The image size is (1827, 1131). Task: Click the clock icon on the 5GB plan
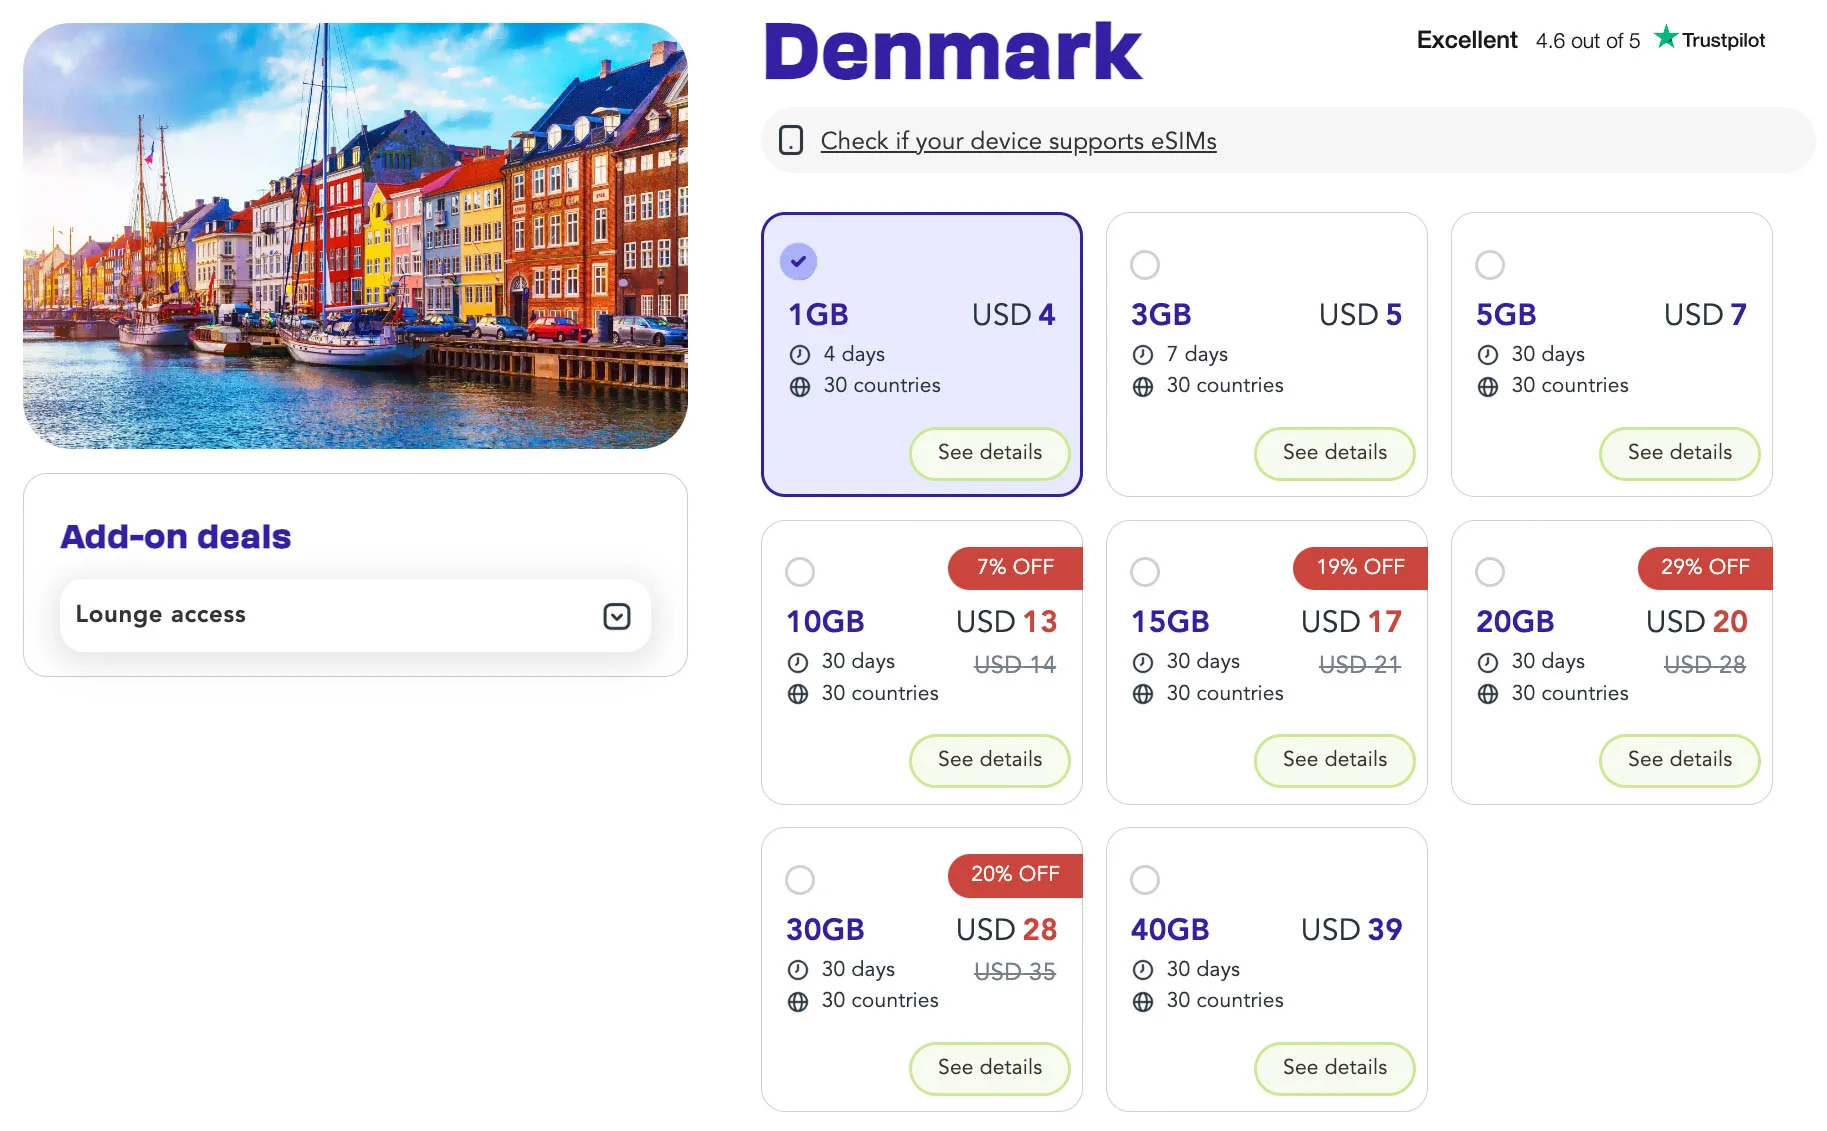coord(1487,355)
